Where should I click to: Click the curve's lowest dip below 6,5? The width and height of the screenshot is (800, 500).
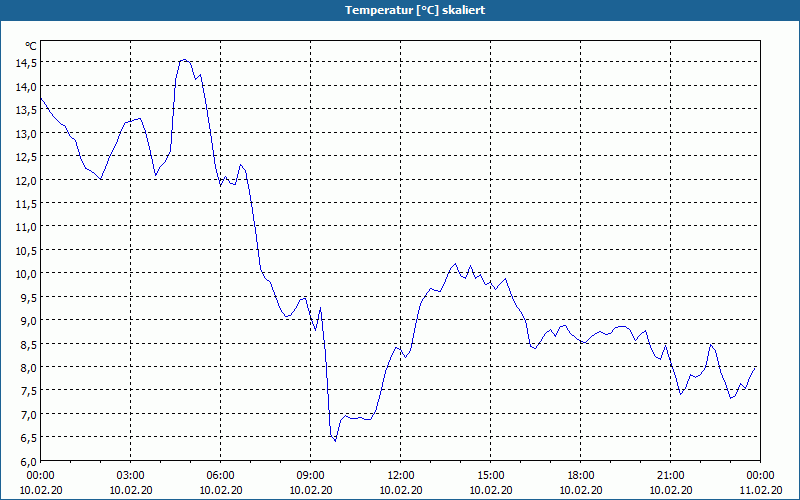point(335,440)
